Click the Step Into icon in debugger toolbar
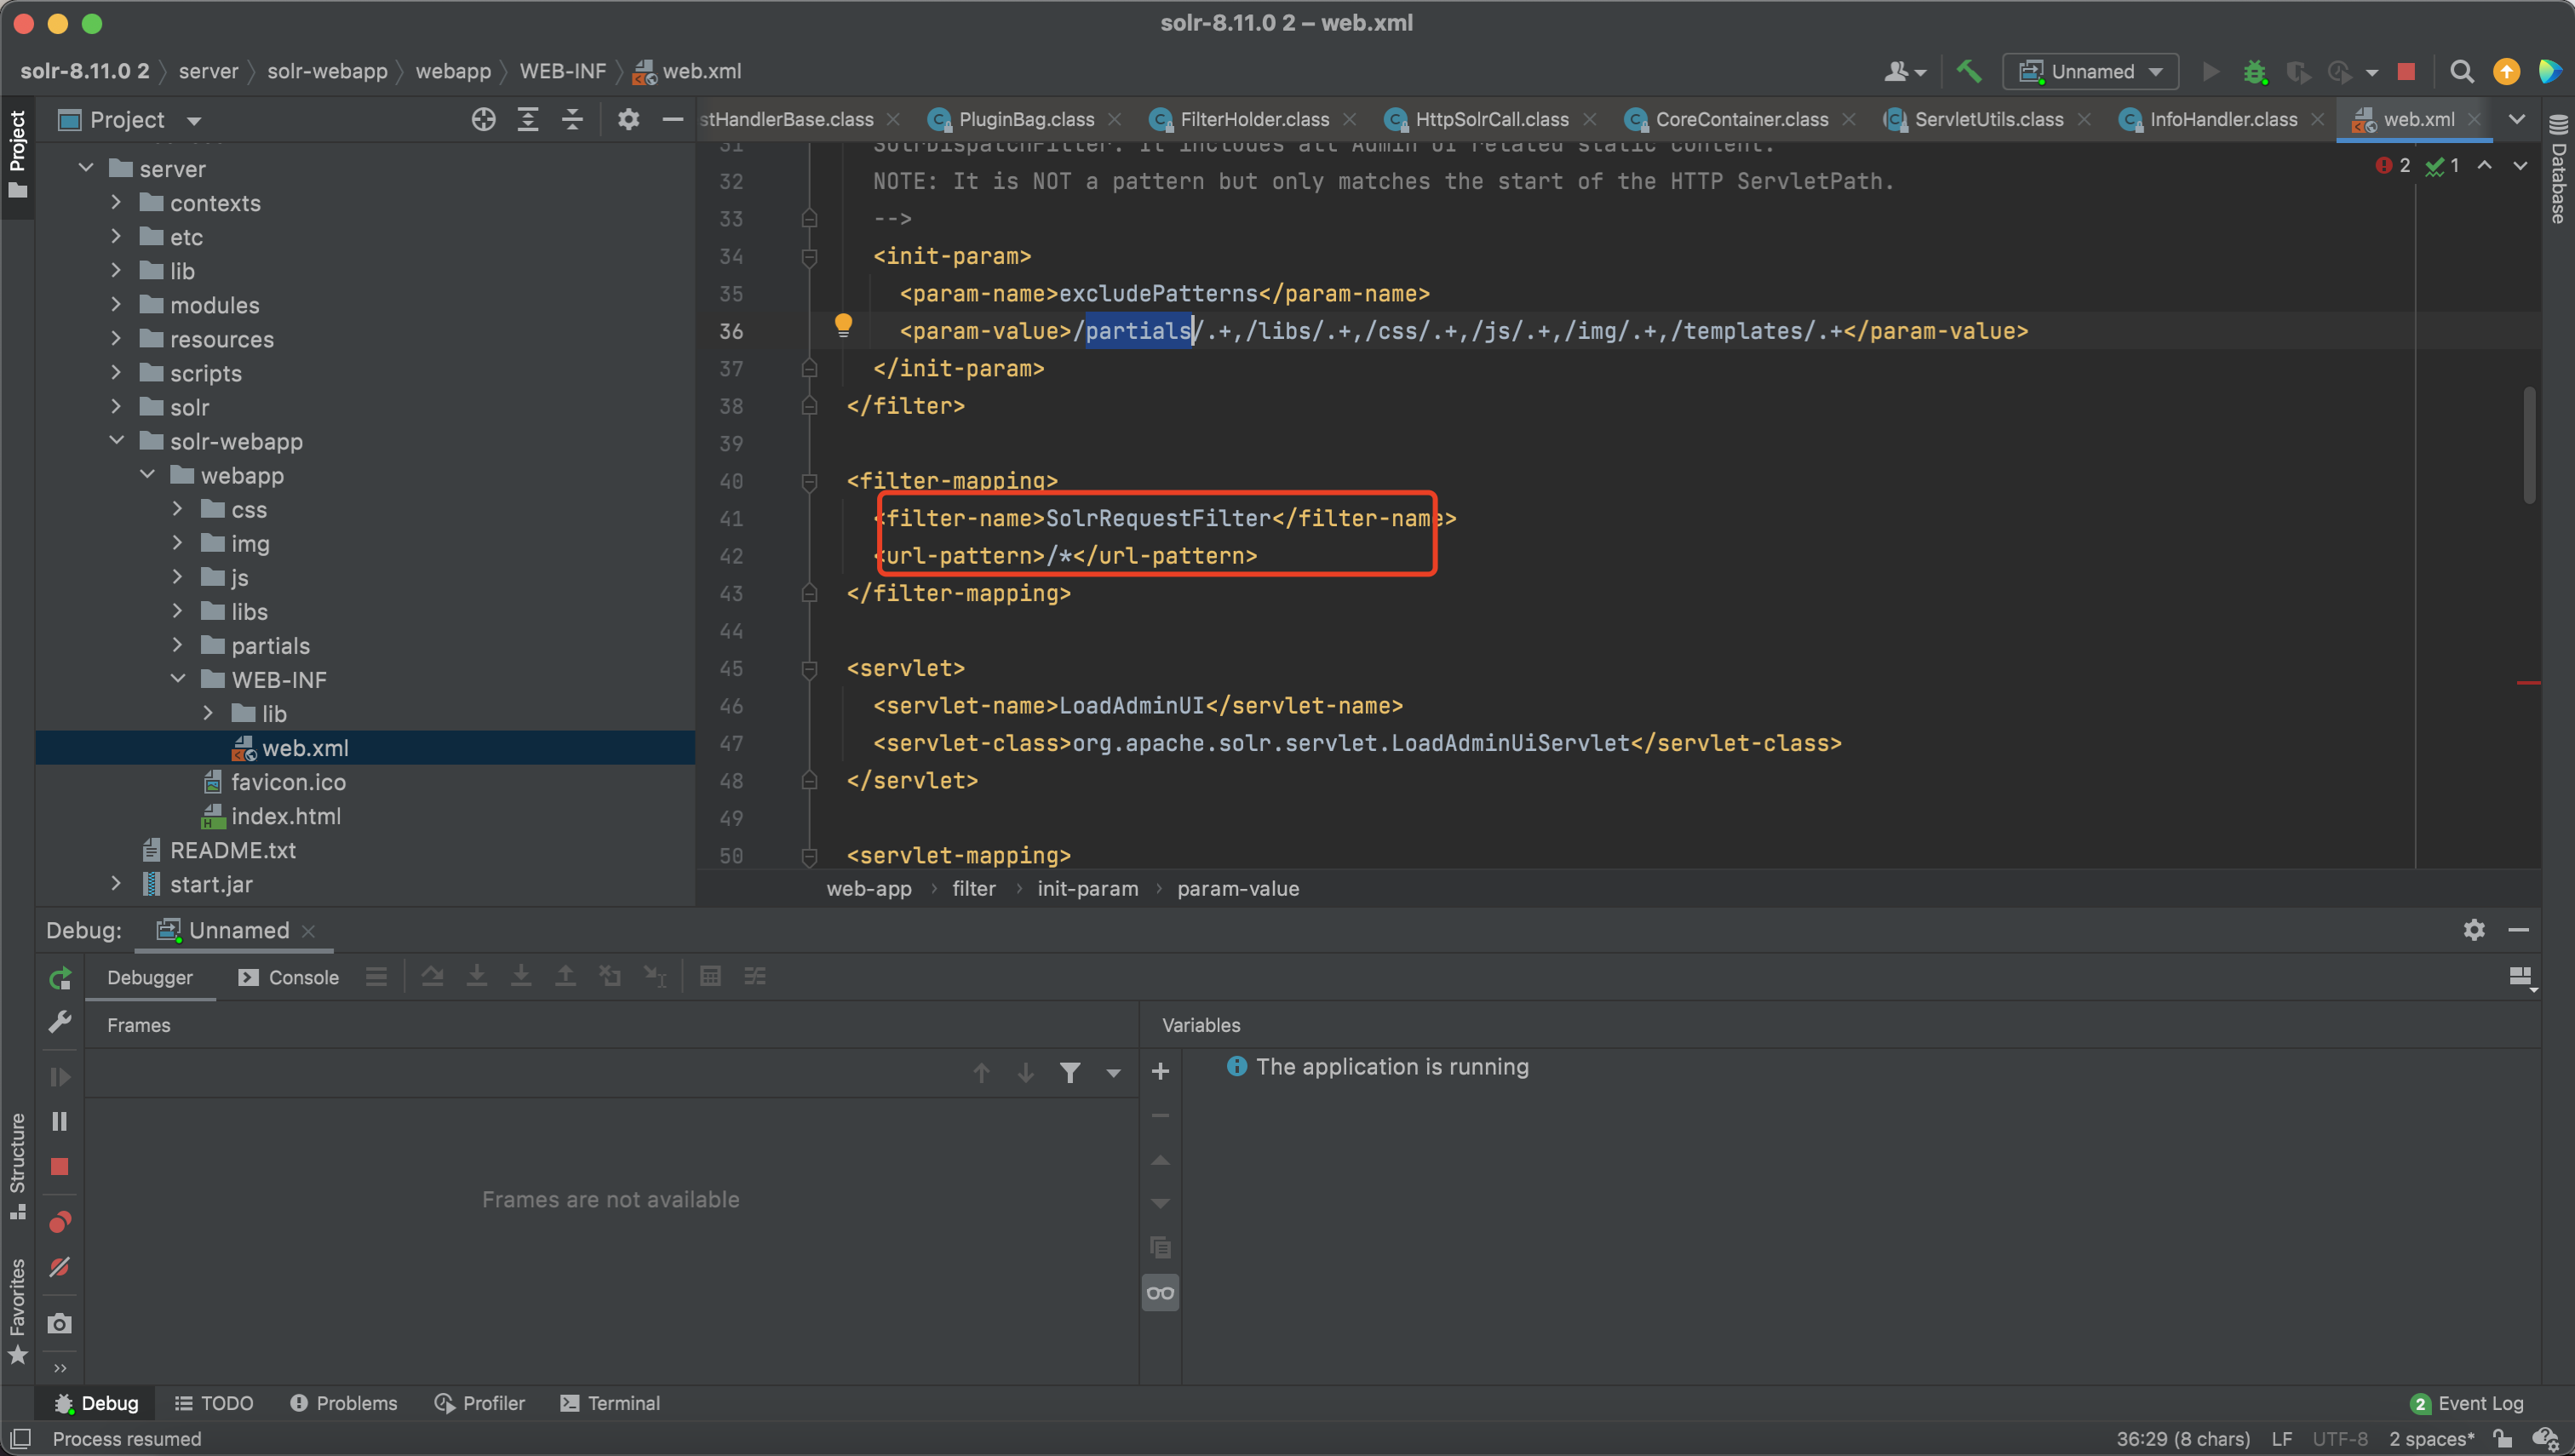 click(477, 976)
